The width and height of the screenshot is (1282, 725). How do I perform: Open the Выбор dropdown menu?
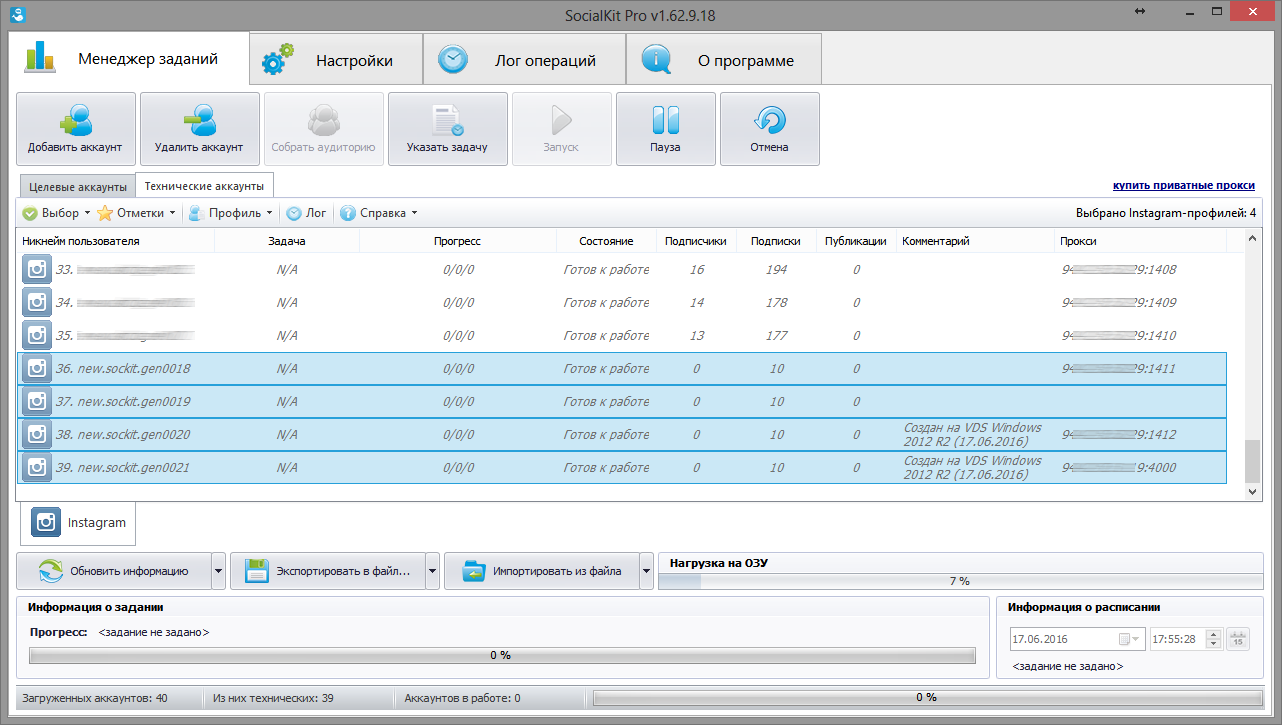[x=56, y=213]
